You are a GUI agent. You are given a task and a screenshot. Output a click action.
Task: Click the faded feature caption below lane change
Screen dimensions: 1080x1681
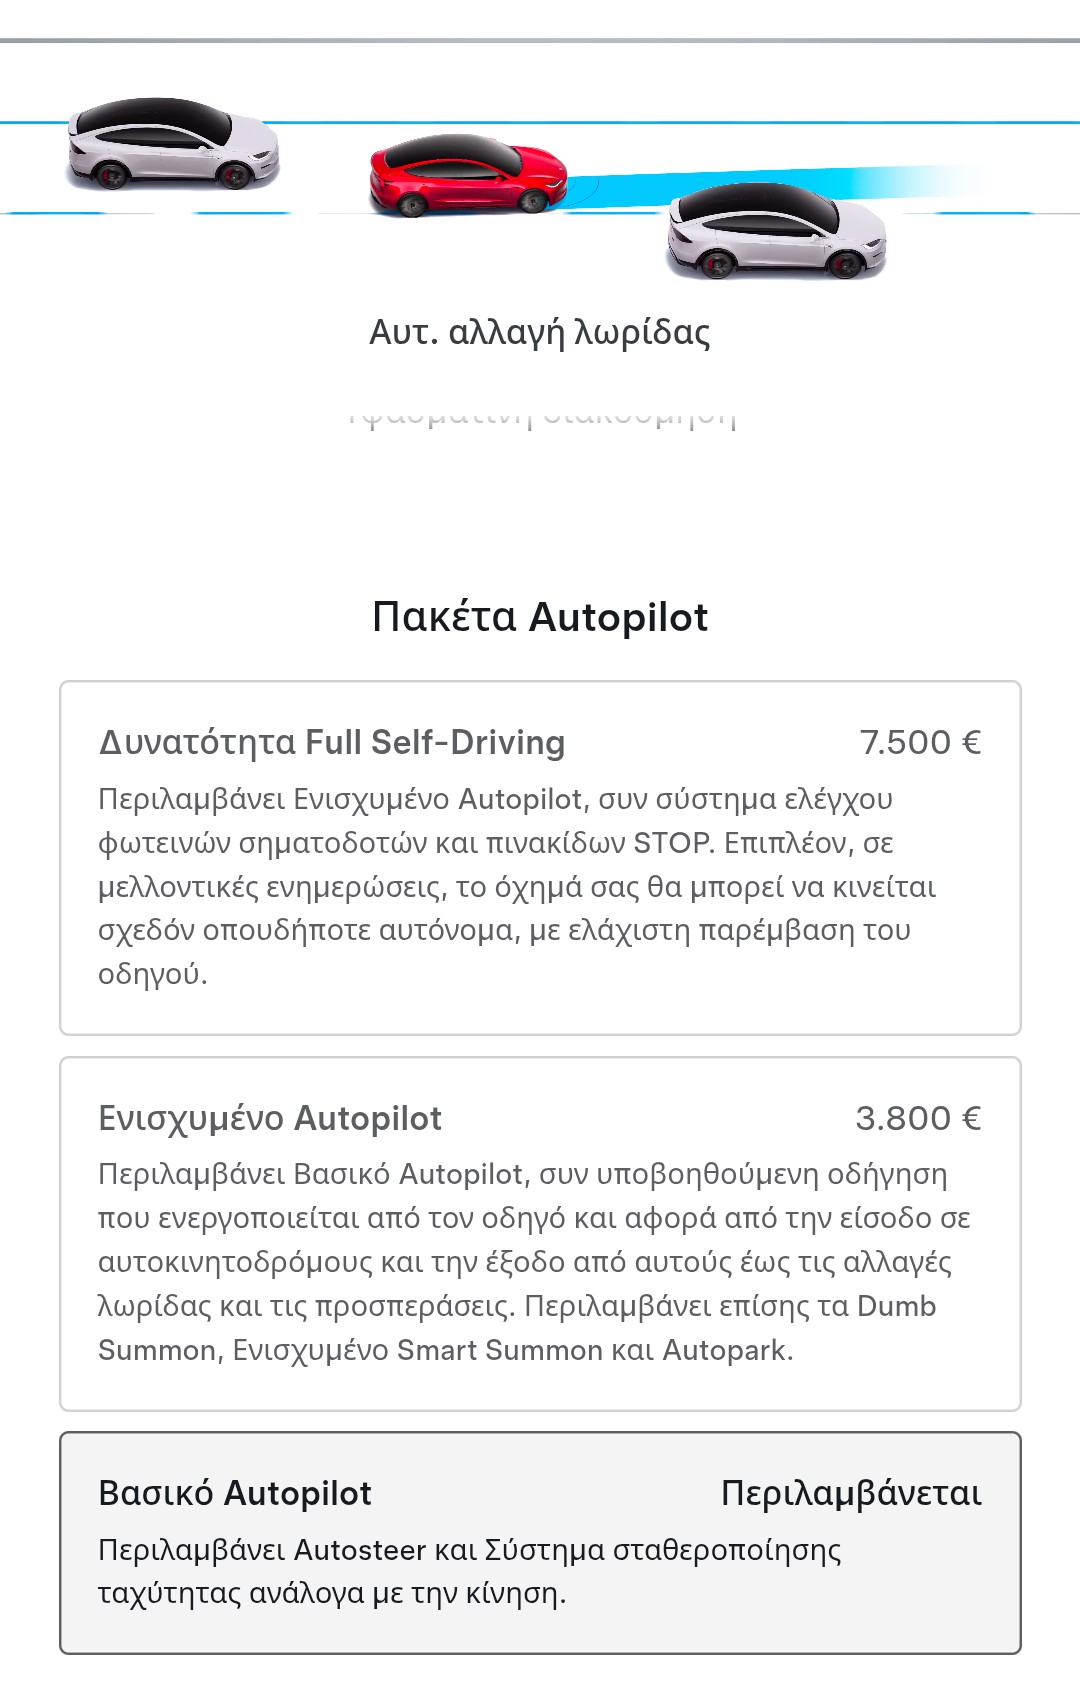(x=540, y=418)
